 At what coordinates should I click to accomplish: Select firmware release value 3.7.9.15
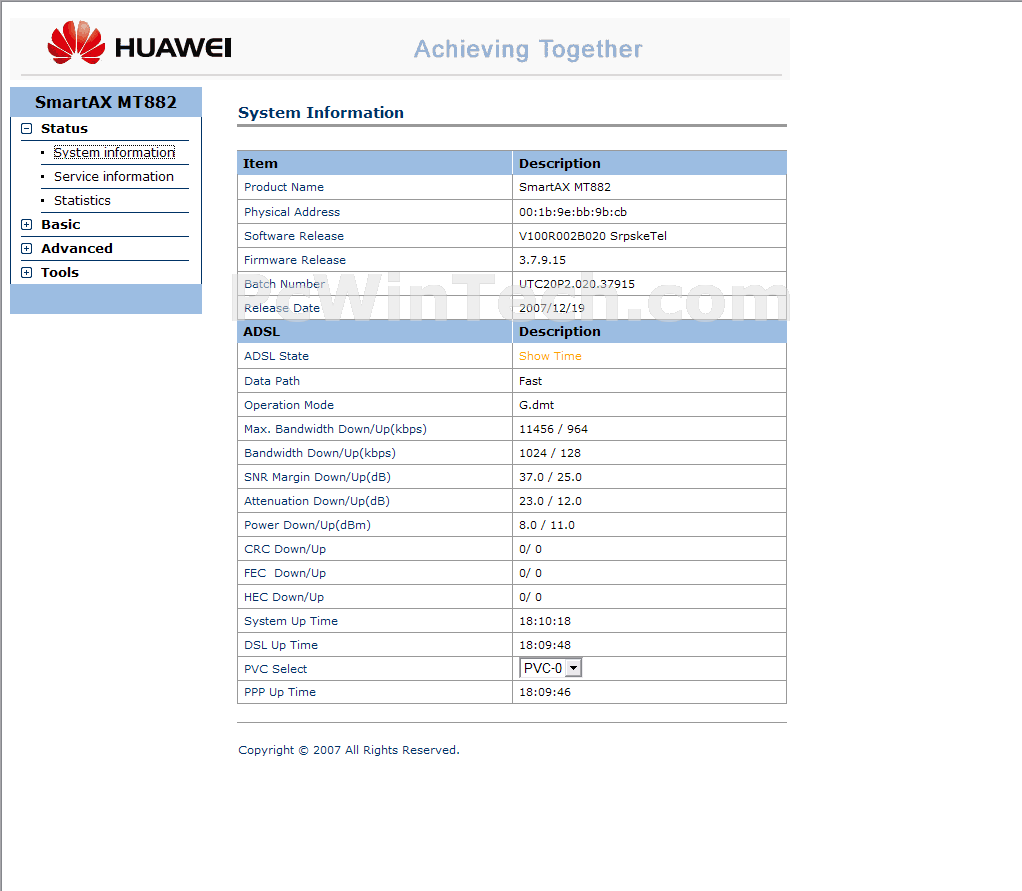pyautogui.click(x=542, y=260)
